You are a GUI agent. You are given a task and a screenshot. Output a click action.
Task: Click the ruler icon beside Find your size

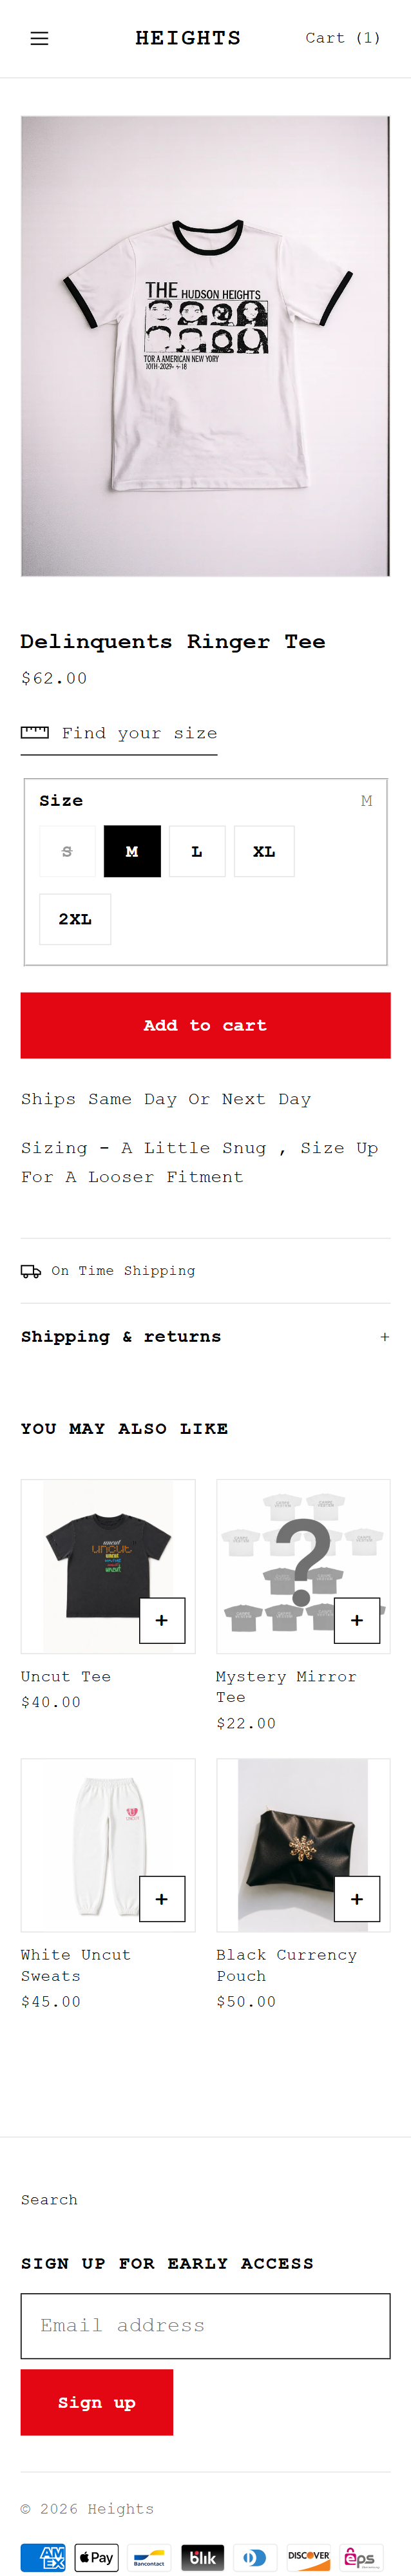35,733
